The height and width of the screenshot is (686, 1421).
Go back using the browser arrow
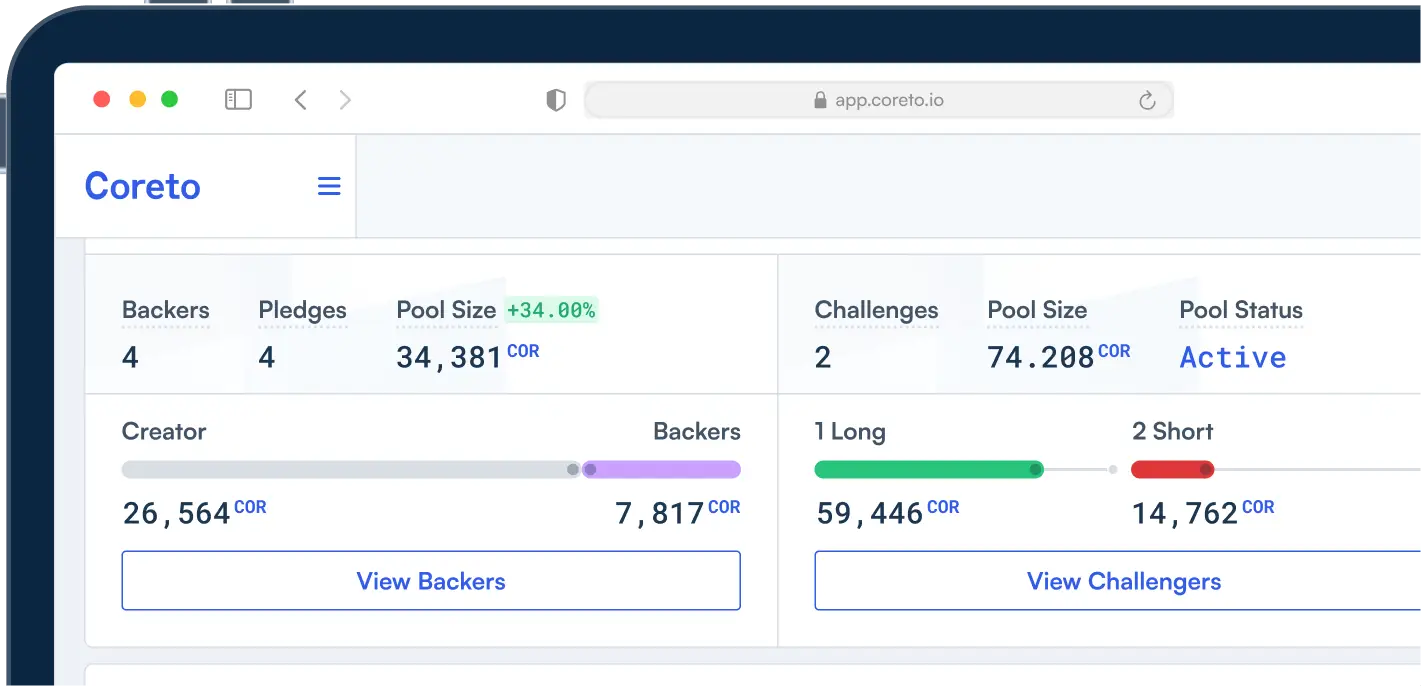[x=300, y=99]
